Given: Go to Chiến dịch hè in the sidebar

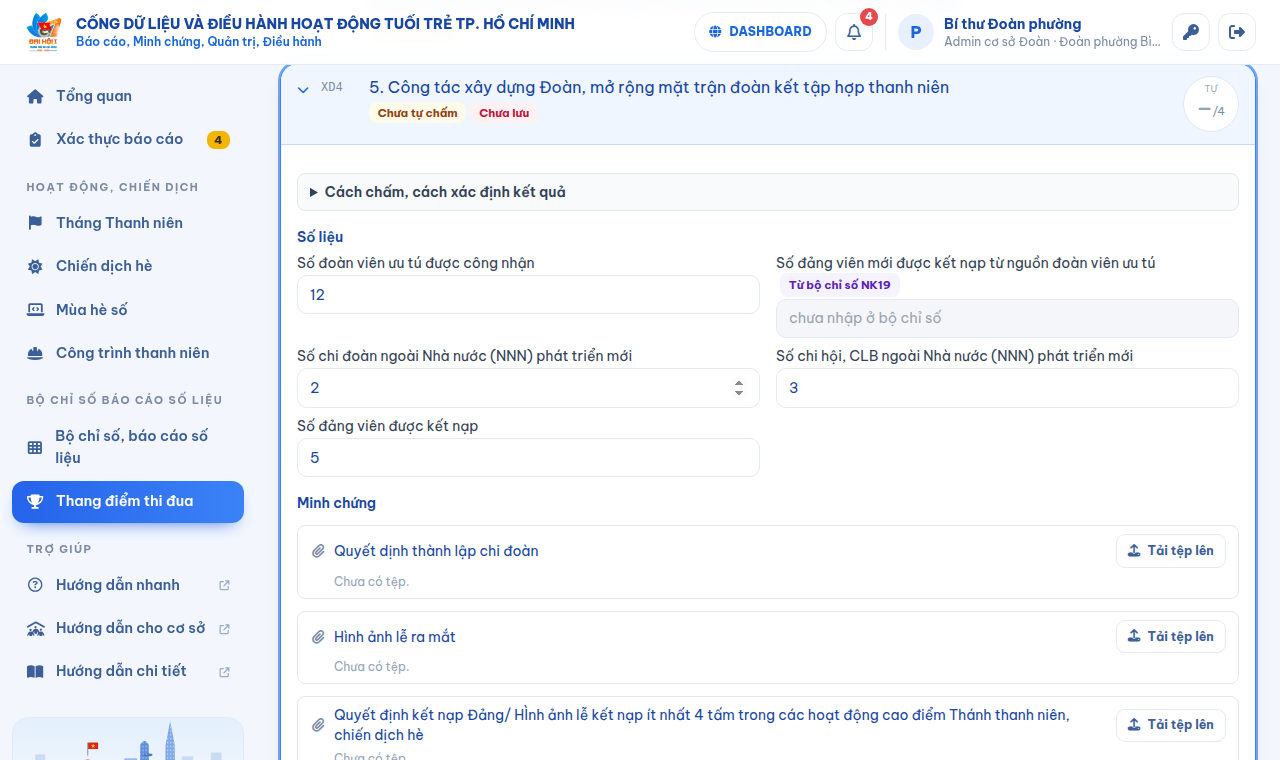Looking at the screenshot, I should point(128,266).
